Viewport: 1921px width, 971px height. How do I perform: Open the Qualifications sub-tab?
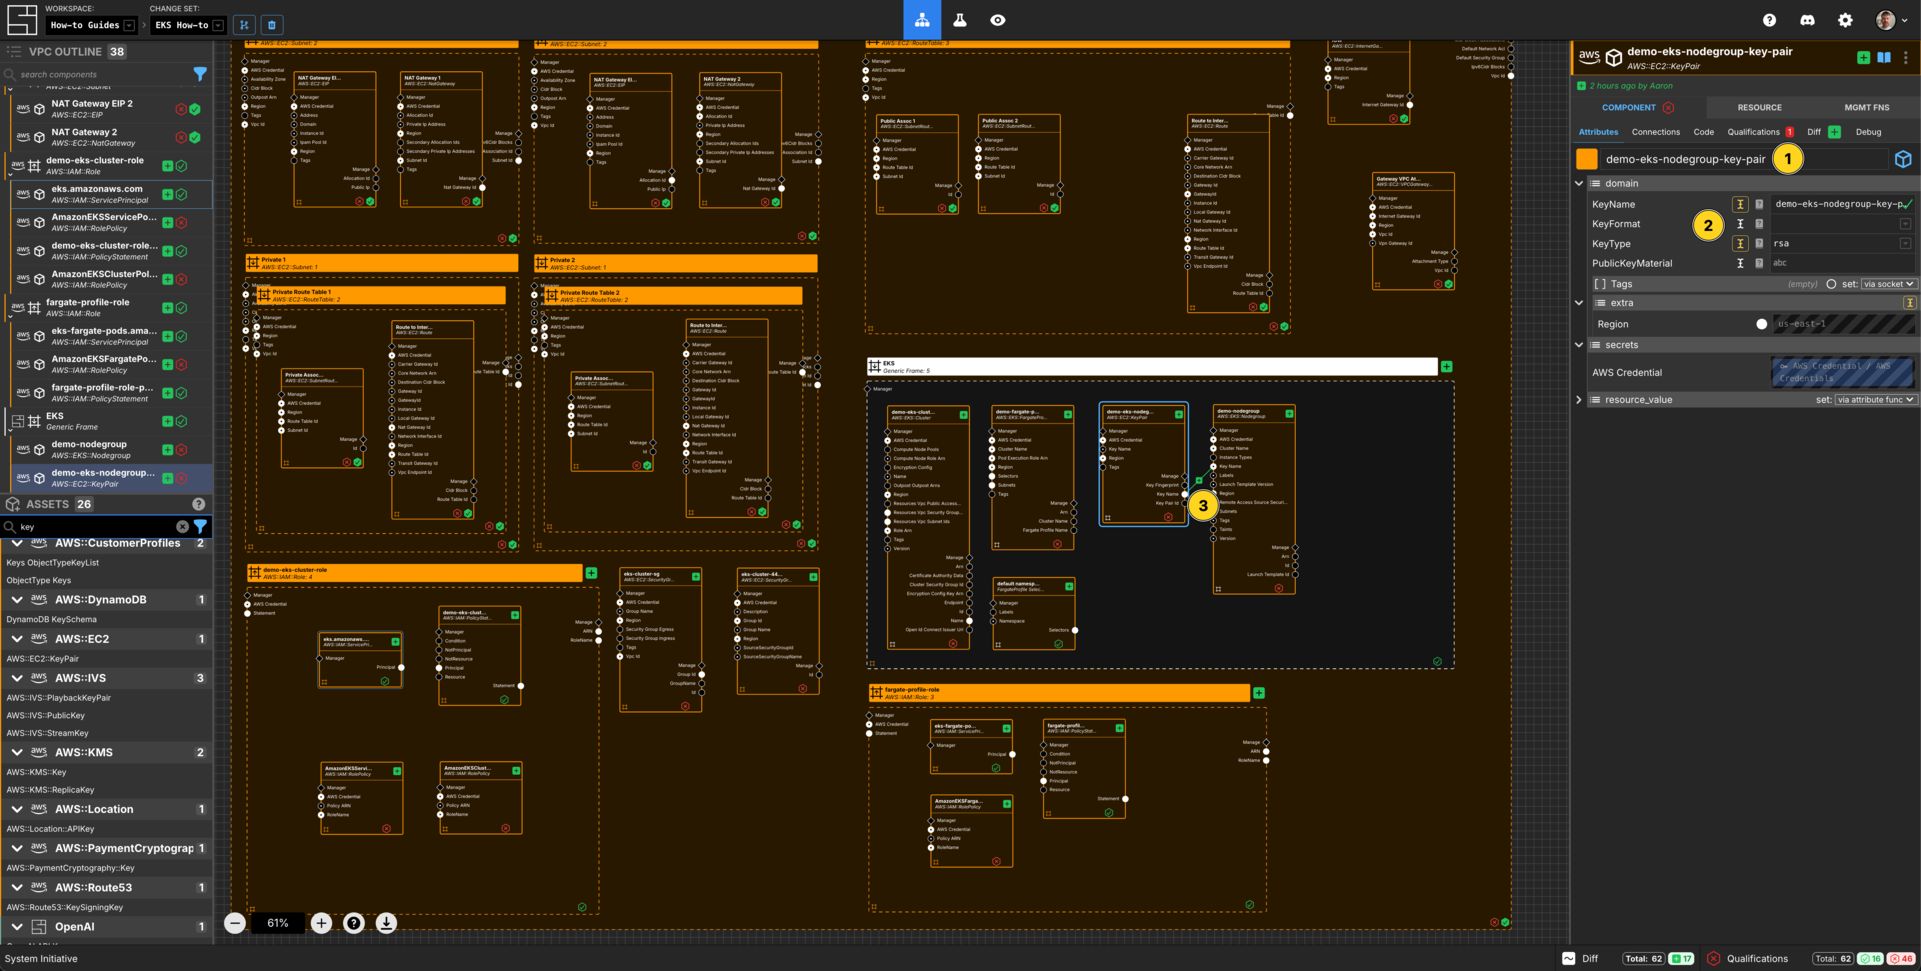(1753, 132)
